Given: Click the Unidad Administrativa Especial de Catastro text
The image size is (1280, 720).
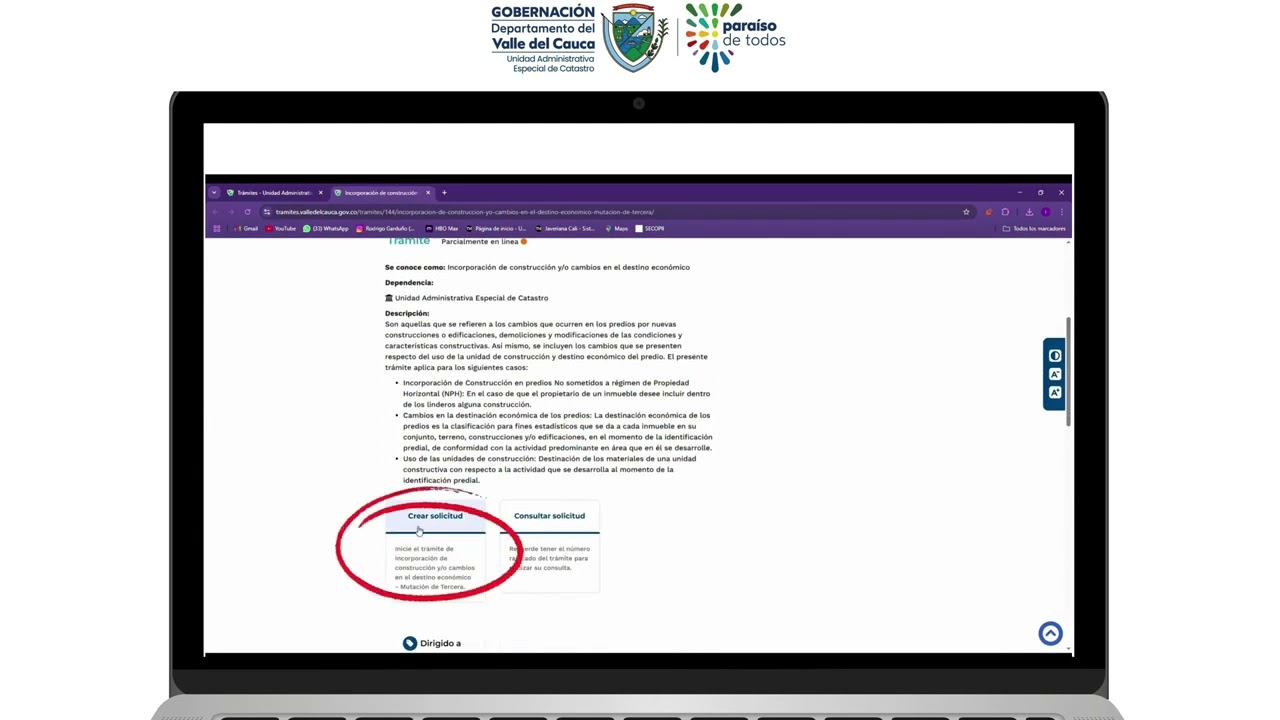Looking at the screenshot, I should tap(471, 298).
